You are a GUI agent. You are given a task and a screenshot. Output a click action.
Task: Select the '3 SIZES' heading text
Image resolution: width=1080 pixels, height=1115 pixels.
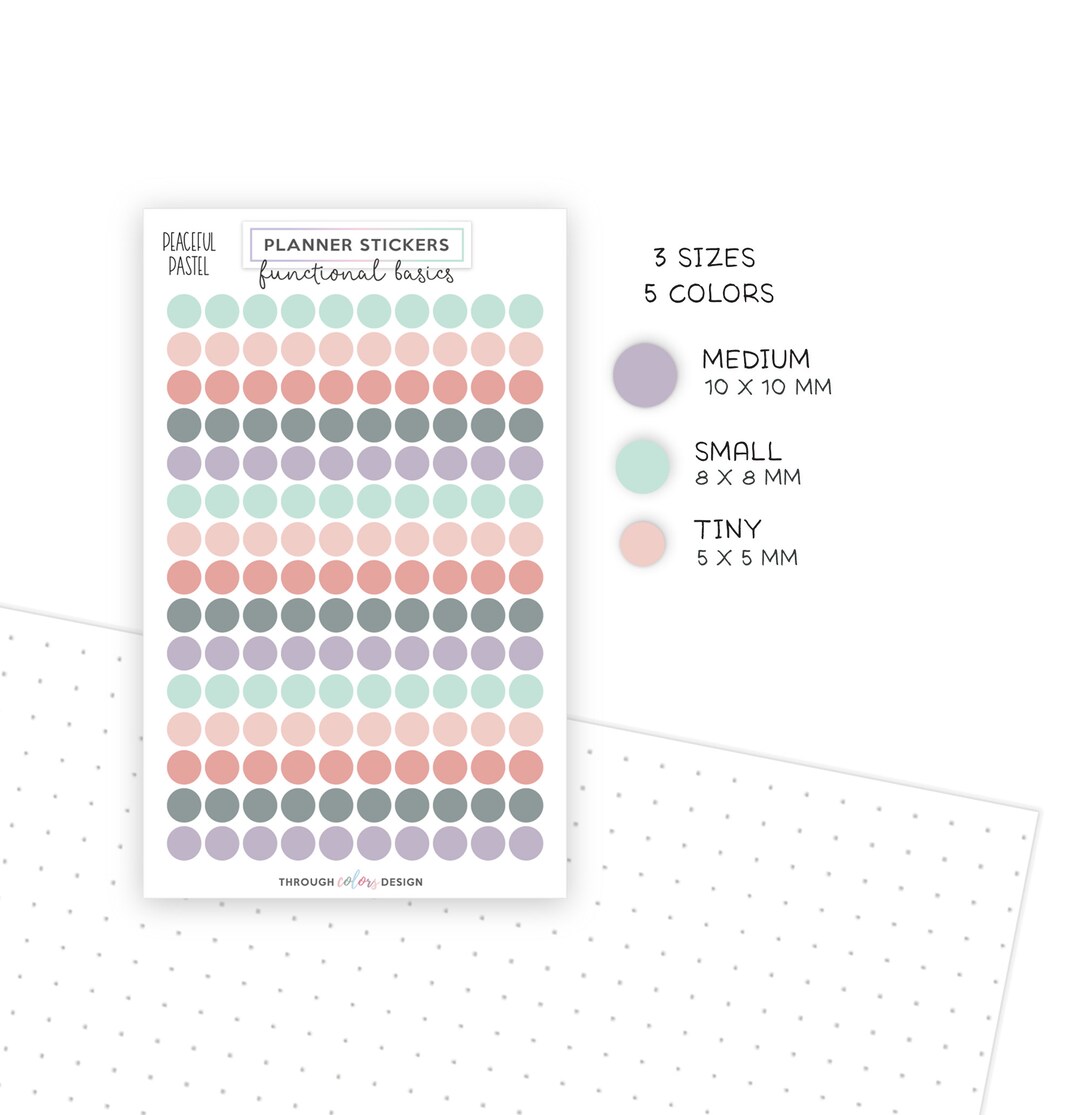(705, 257)
